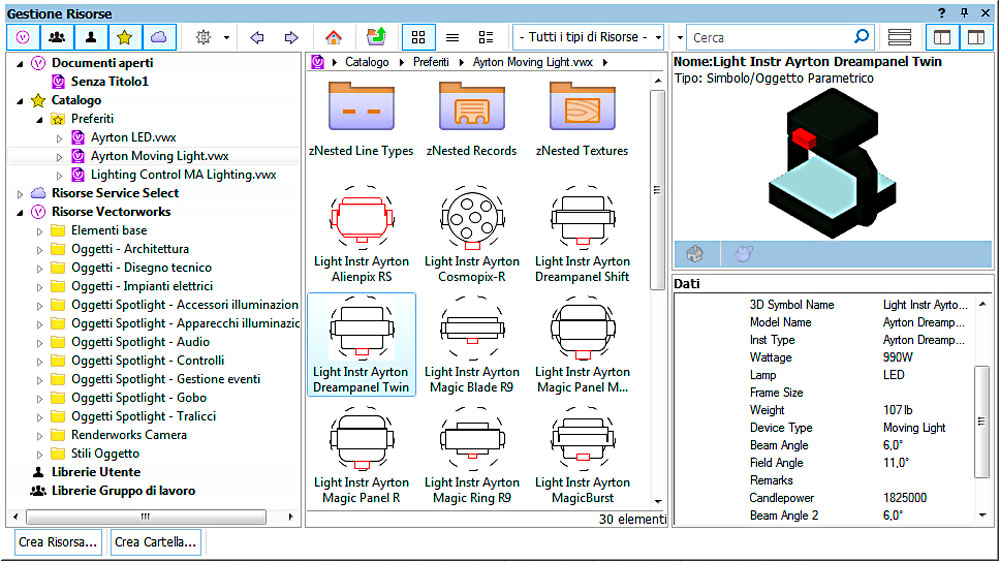This screenshot has height=562, width=1000.
Task: Switch to list view
Action: (452, 38)
